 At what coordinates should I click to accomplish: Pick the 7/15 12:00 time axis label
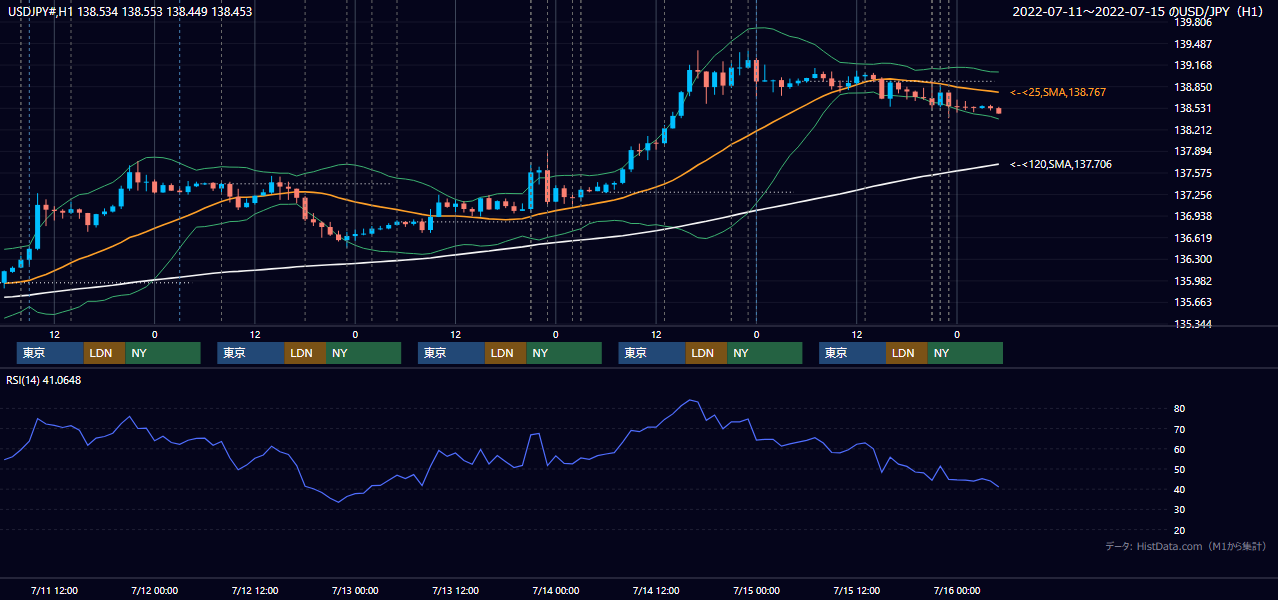pyautogui.click(x=857, y=590)
